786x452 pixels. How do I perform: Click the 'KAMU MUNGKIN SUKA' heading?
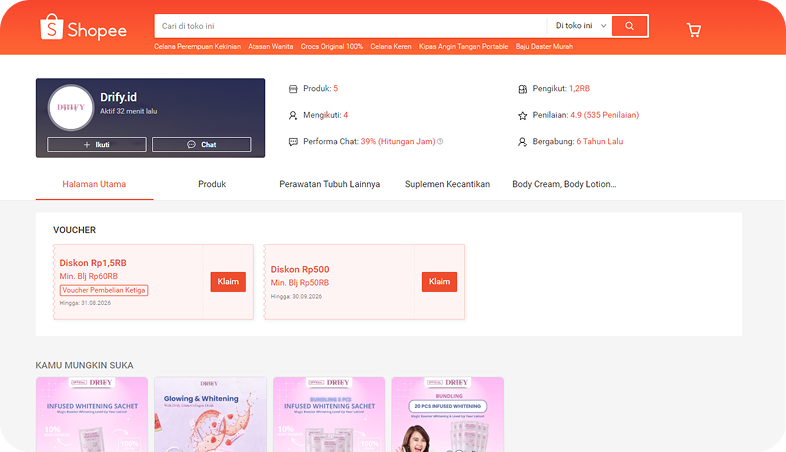tap(84, 365)
